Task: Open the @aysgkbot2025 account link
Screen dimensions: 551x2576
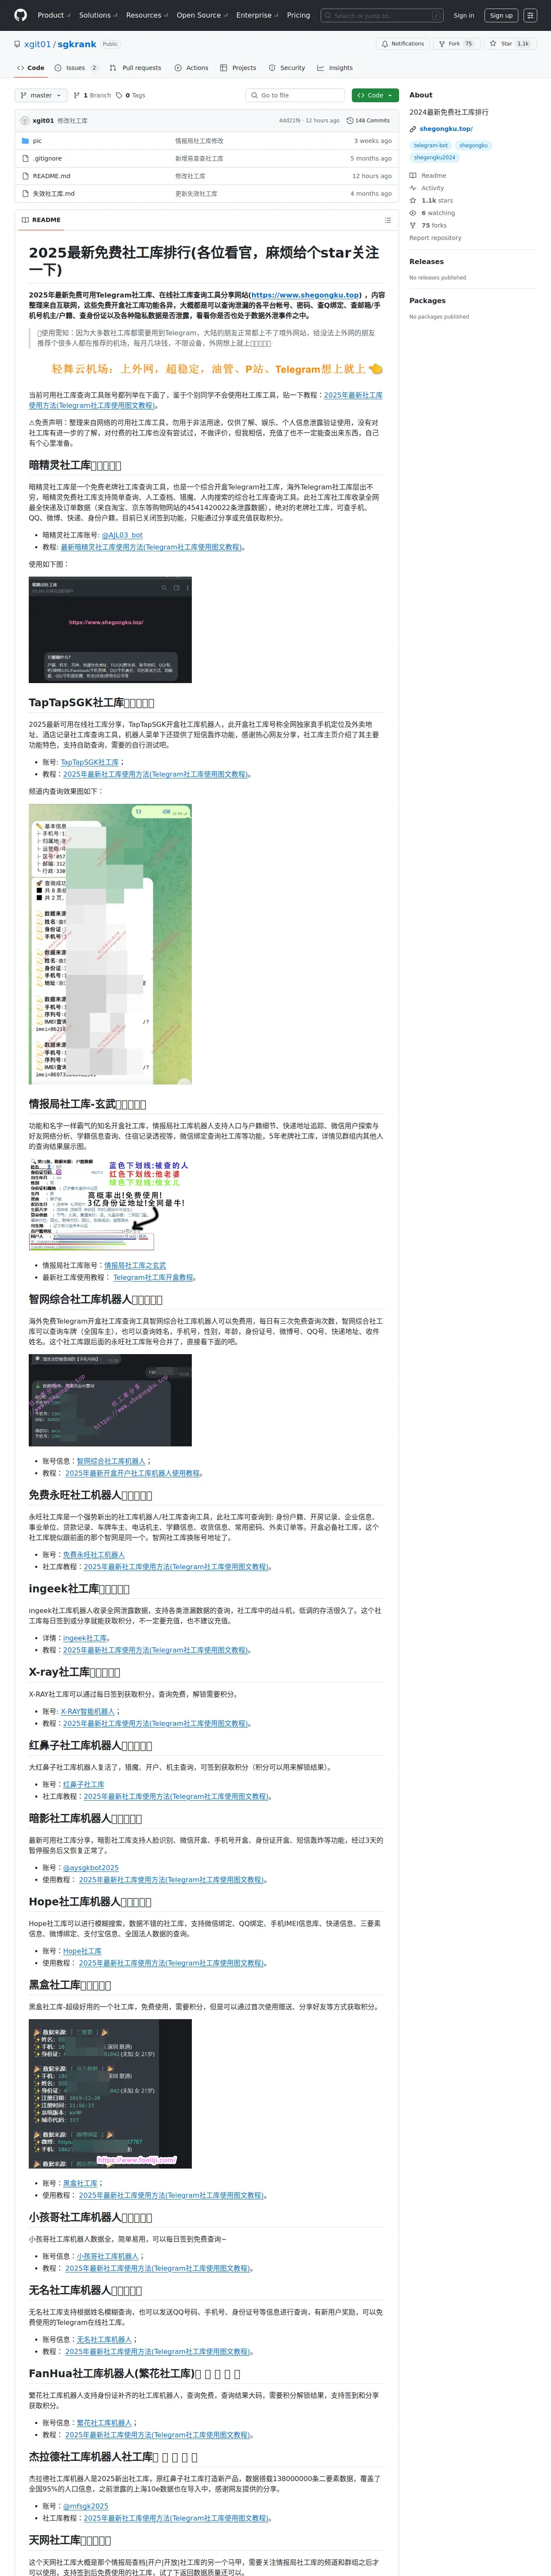Action: pyautogui.click(x=91, y=1867)
